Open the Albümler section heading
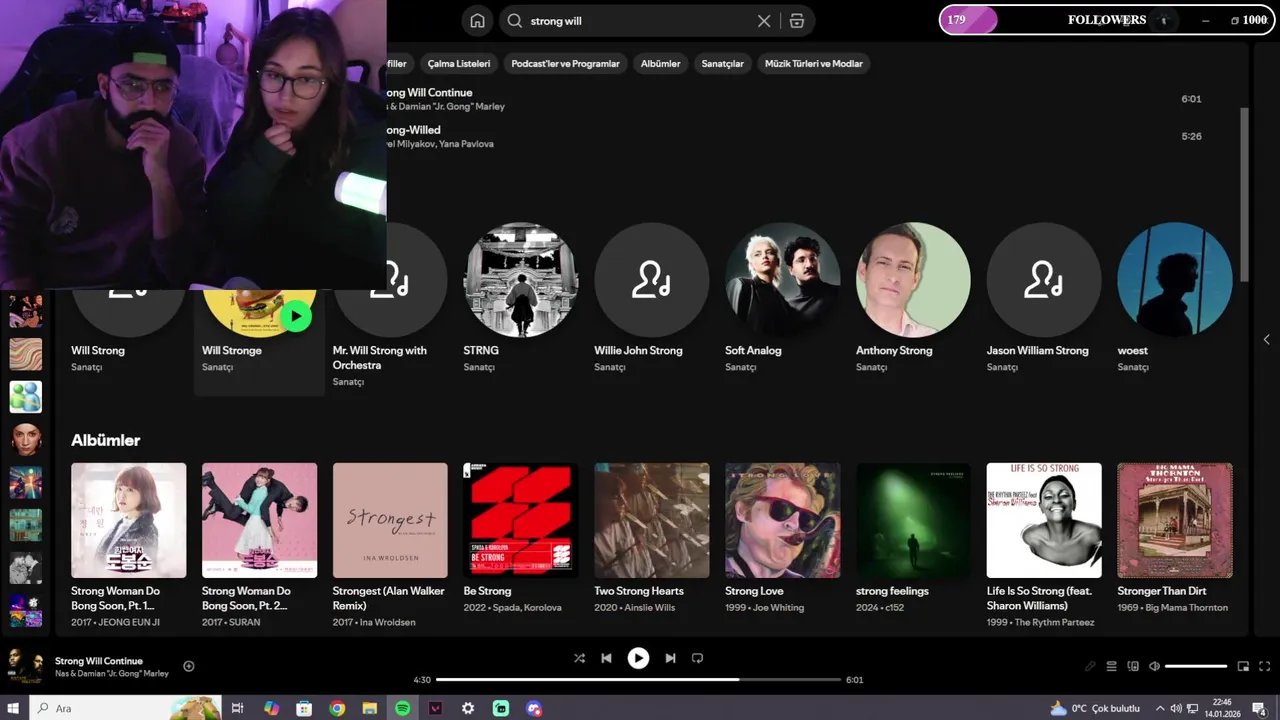Screen dimensions: 1280x720 [105, 440]
